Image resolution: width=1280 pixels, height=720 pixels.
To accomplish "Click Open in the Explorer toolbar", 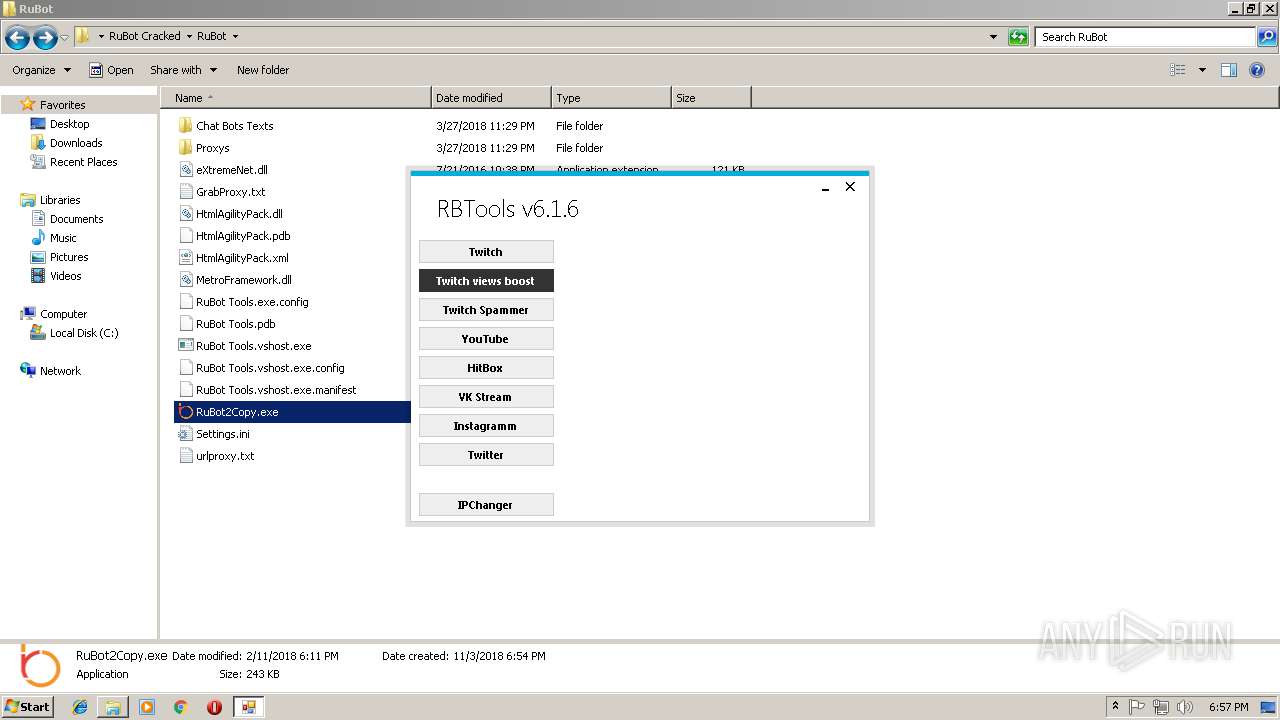I will (x=111, y=70).
